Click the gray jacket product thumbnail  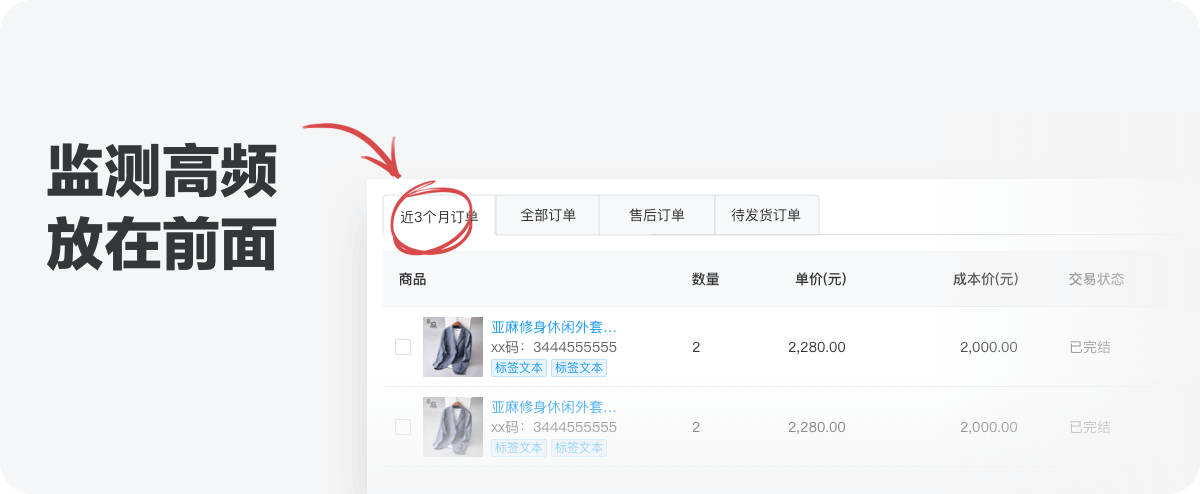pyautogui.click(x=453, y=427)
